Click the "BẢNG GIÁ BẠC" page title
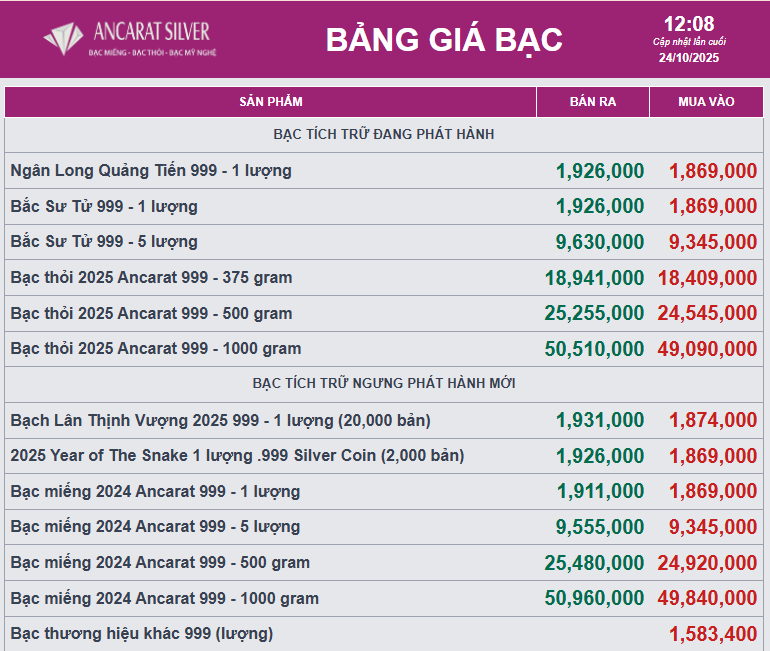The image size is (770, 651). [444, 39]
